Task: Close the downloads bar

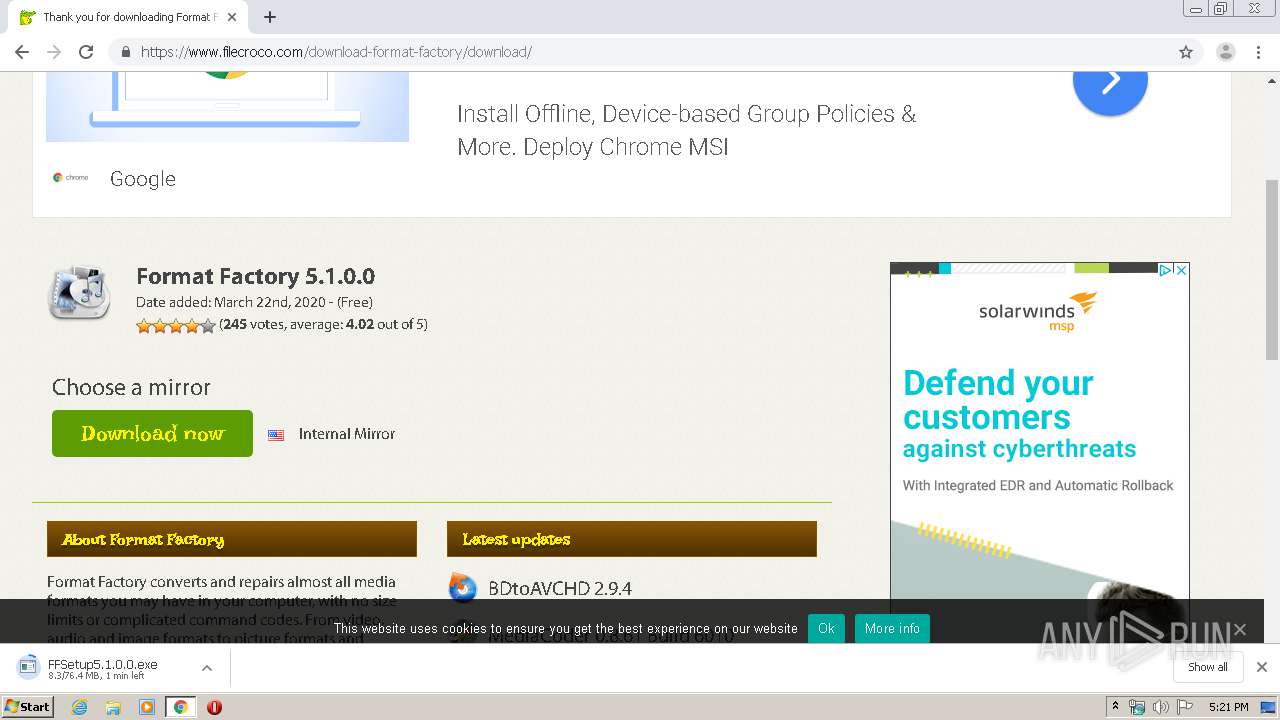Action: point(1262,667)
